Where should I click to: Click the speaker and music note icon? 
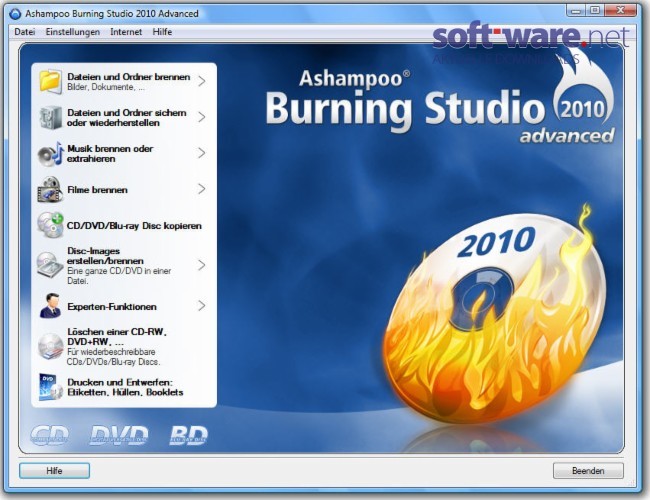pos(51,154)
